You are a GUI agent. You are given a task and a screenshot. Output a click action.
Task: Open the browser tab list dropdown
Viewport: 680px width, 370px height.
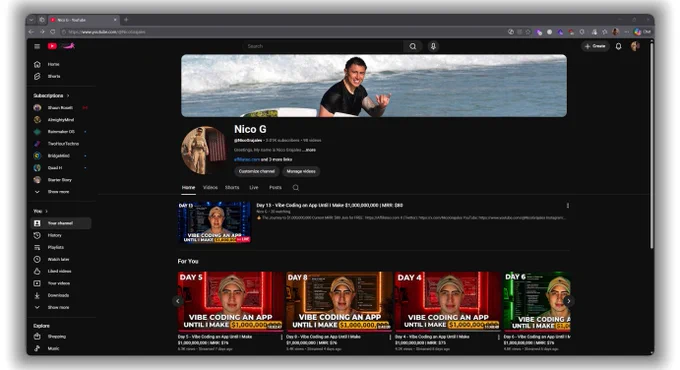pyautogui.click(x=31, y=20)
